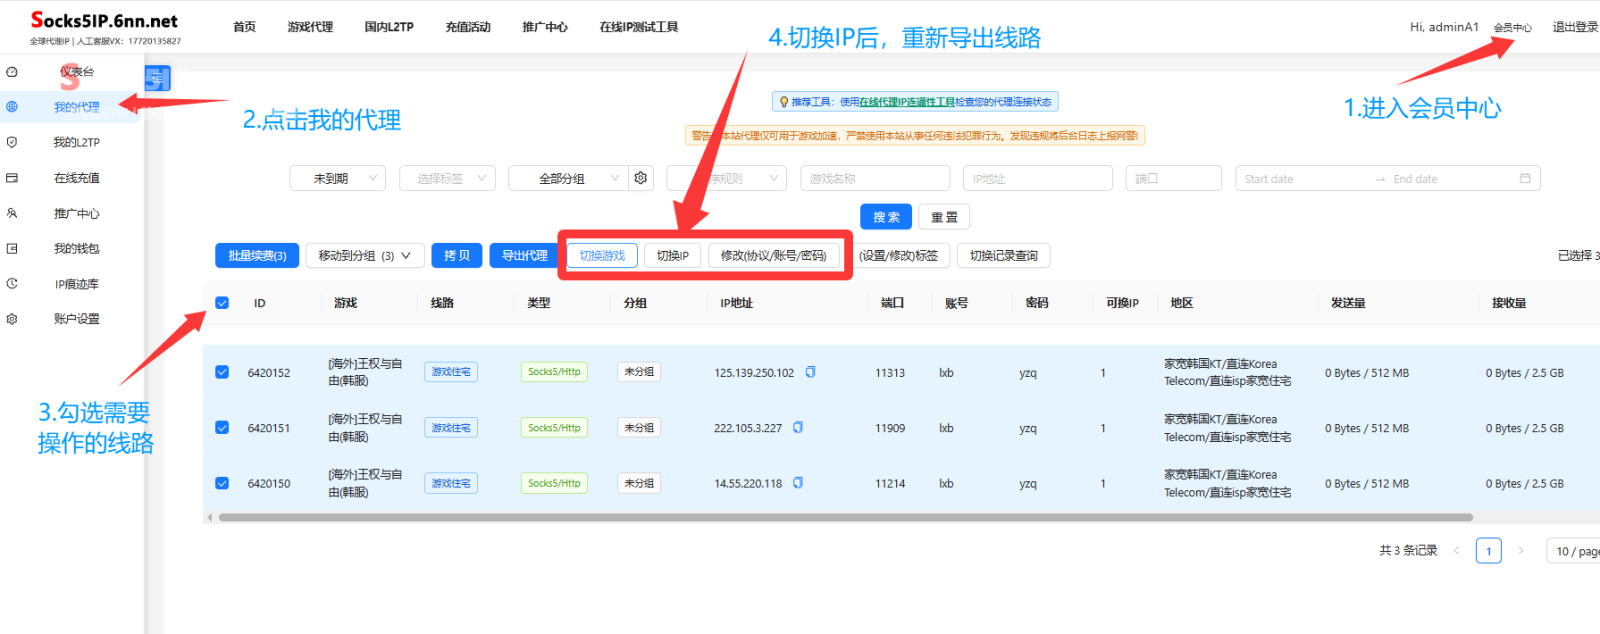The height and width of the screenshot is (634, 1600).
Task: Click the 切换记录查询 button
Action: point(1003,256)
